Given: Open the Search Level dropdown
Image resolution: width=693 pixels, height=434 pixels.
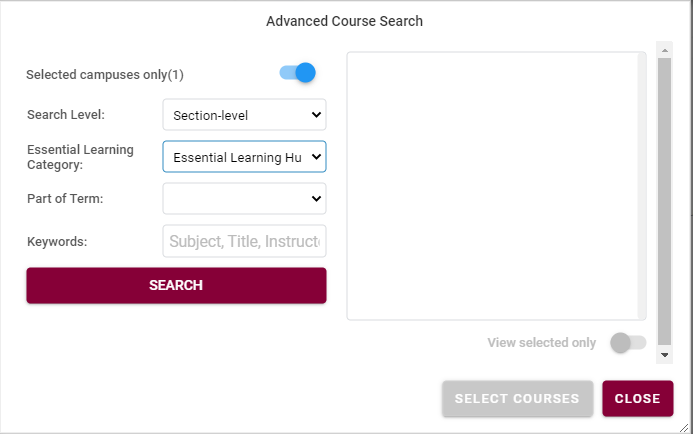Looking at the screenshot, I should pyautogui.click(x=244, y=115).
